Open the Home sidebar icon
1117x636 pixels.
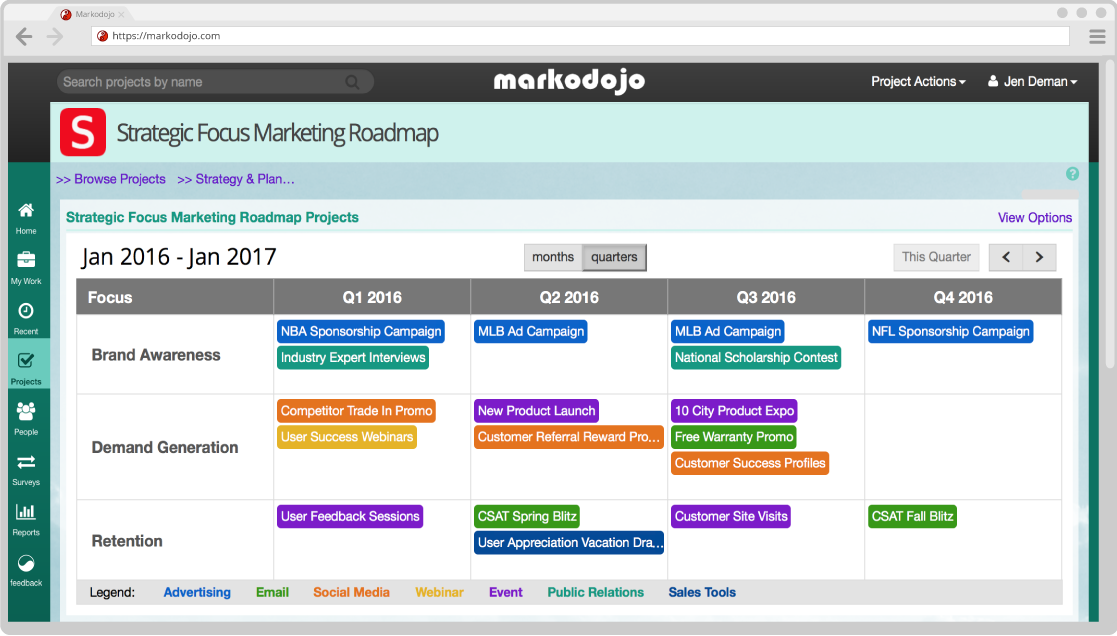[26, 211]
